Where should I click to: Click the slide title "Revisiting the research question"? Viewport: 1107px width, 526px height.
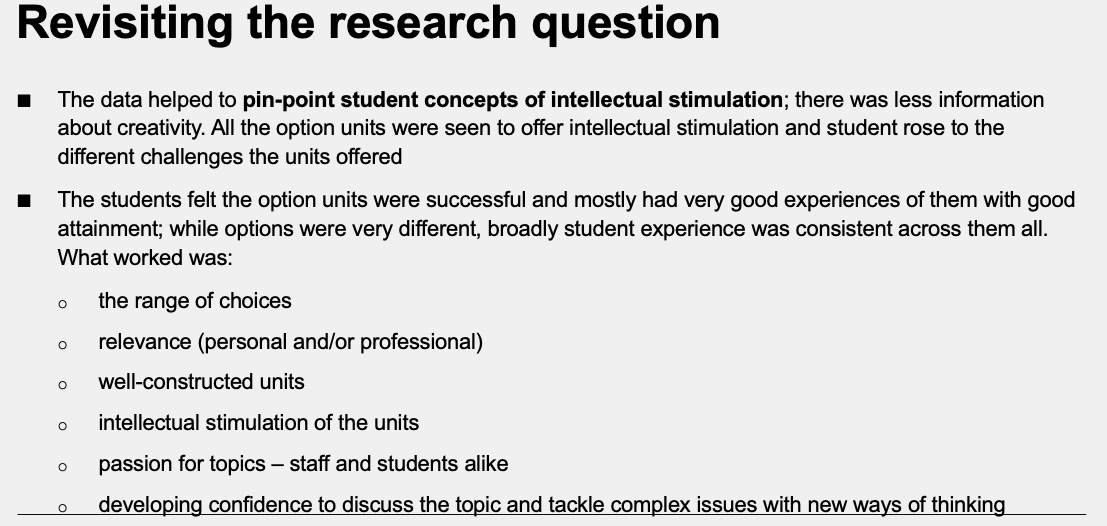(x=368, y=24)
